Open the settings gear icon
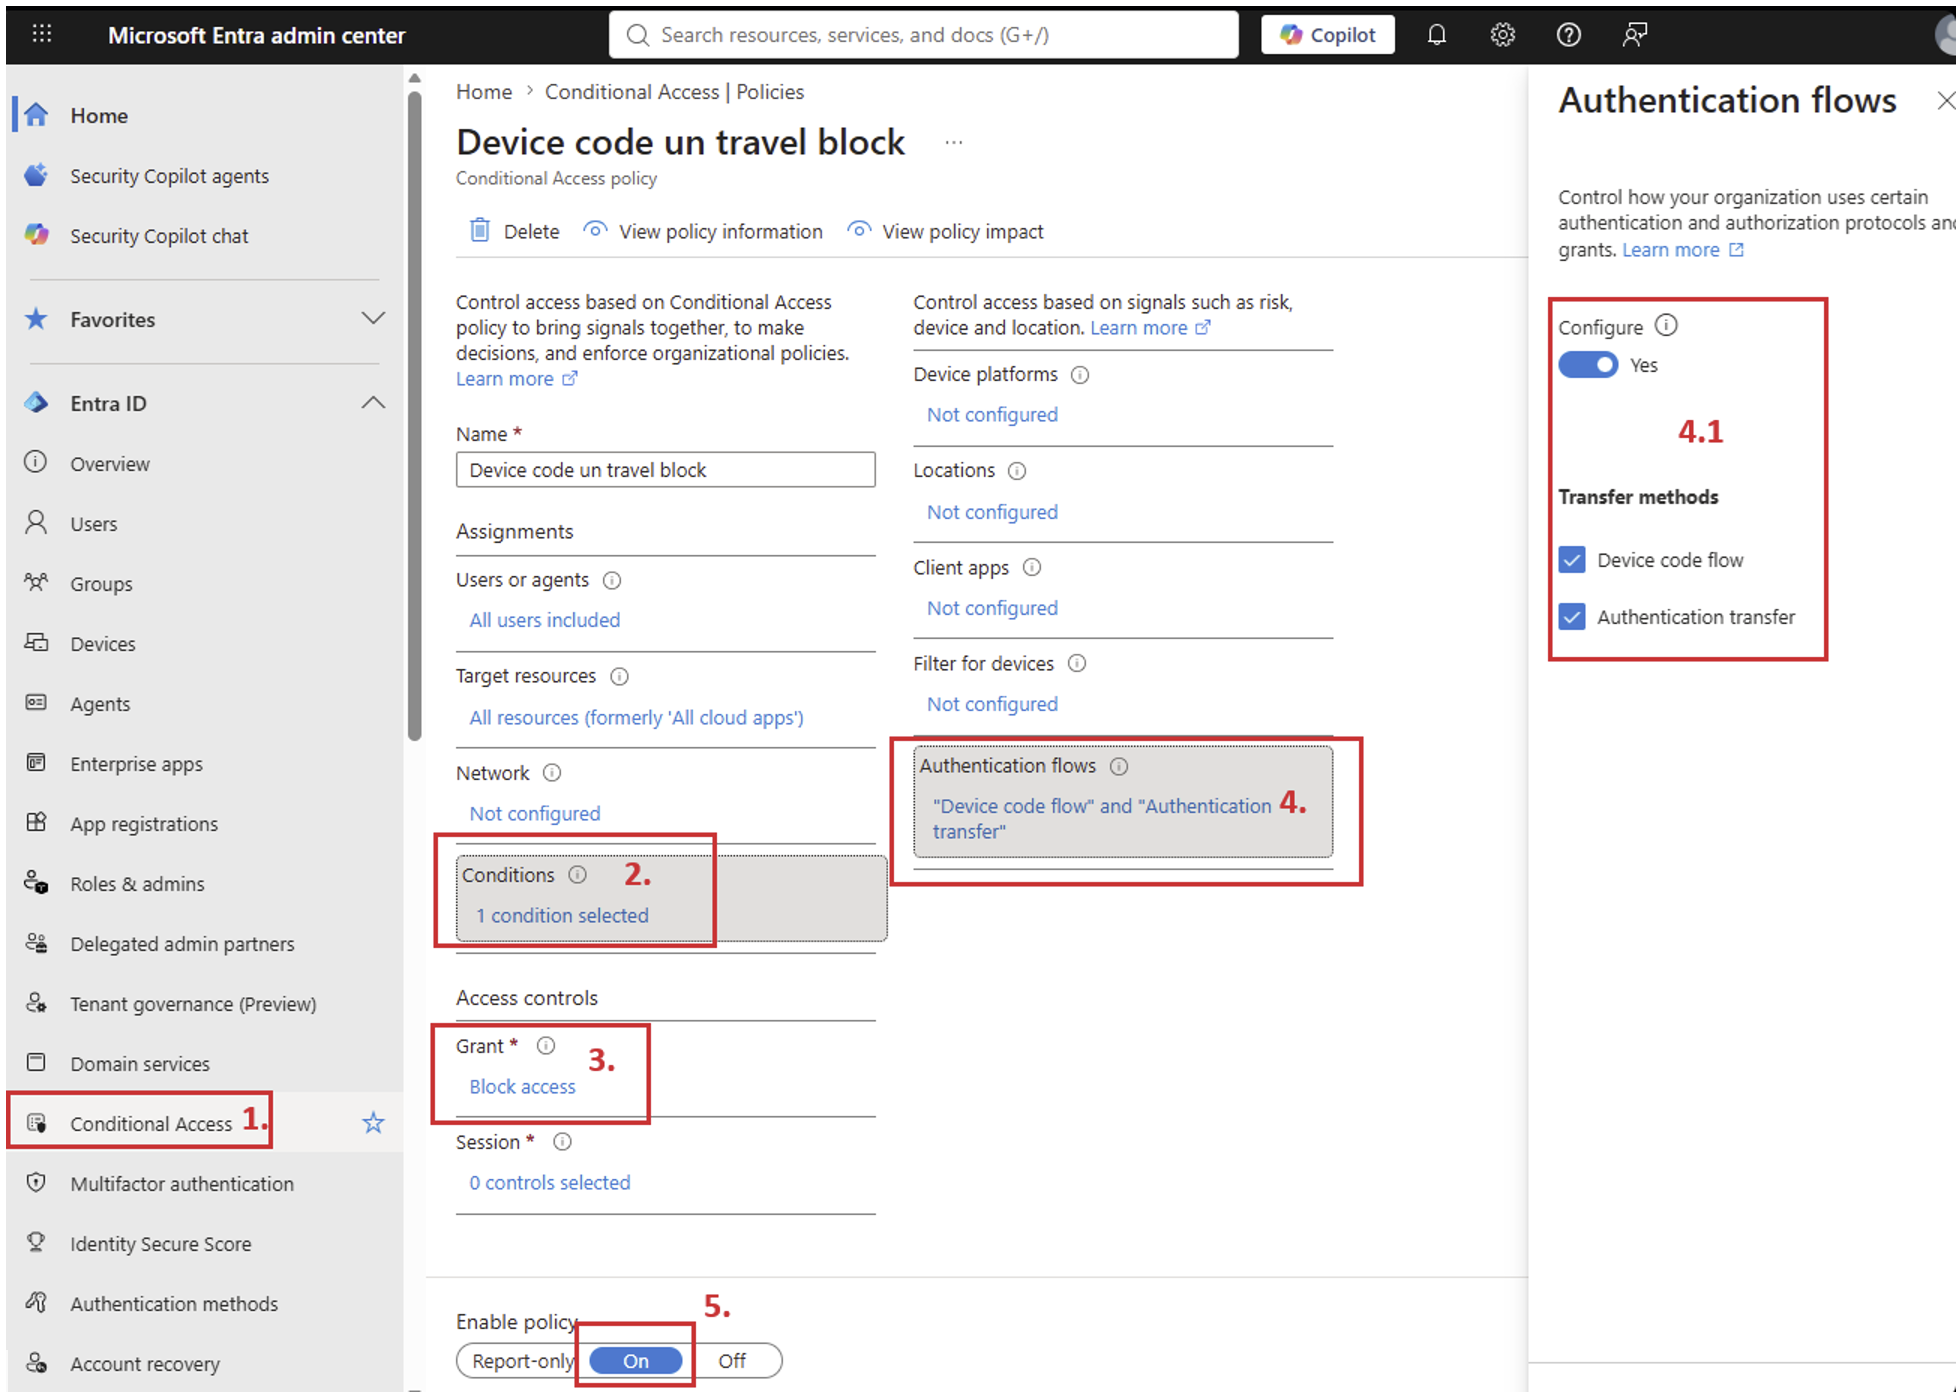The width and height of the screenshot is (1960, 1396). [x=1502, y=35]
